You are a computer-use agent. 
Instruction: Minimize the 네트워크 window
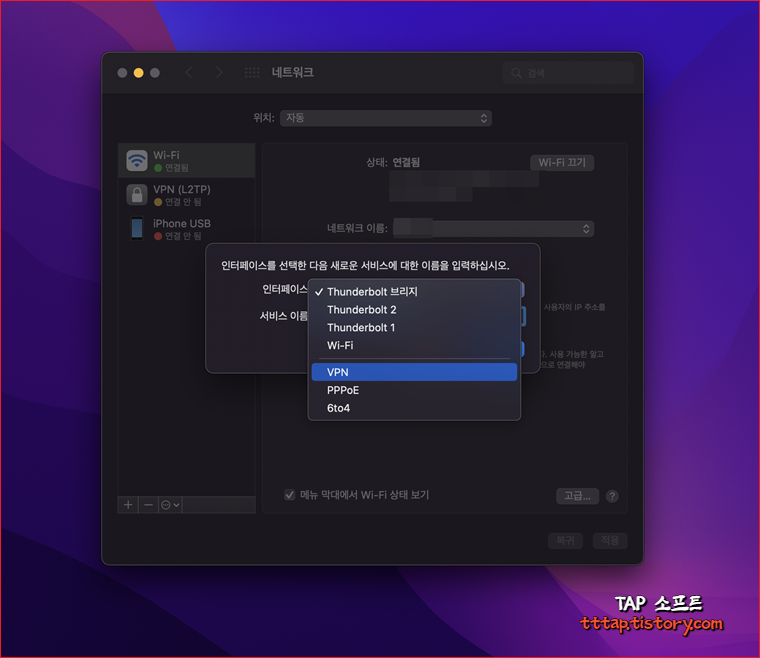(x=139, y=73)
